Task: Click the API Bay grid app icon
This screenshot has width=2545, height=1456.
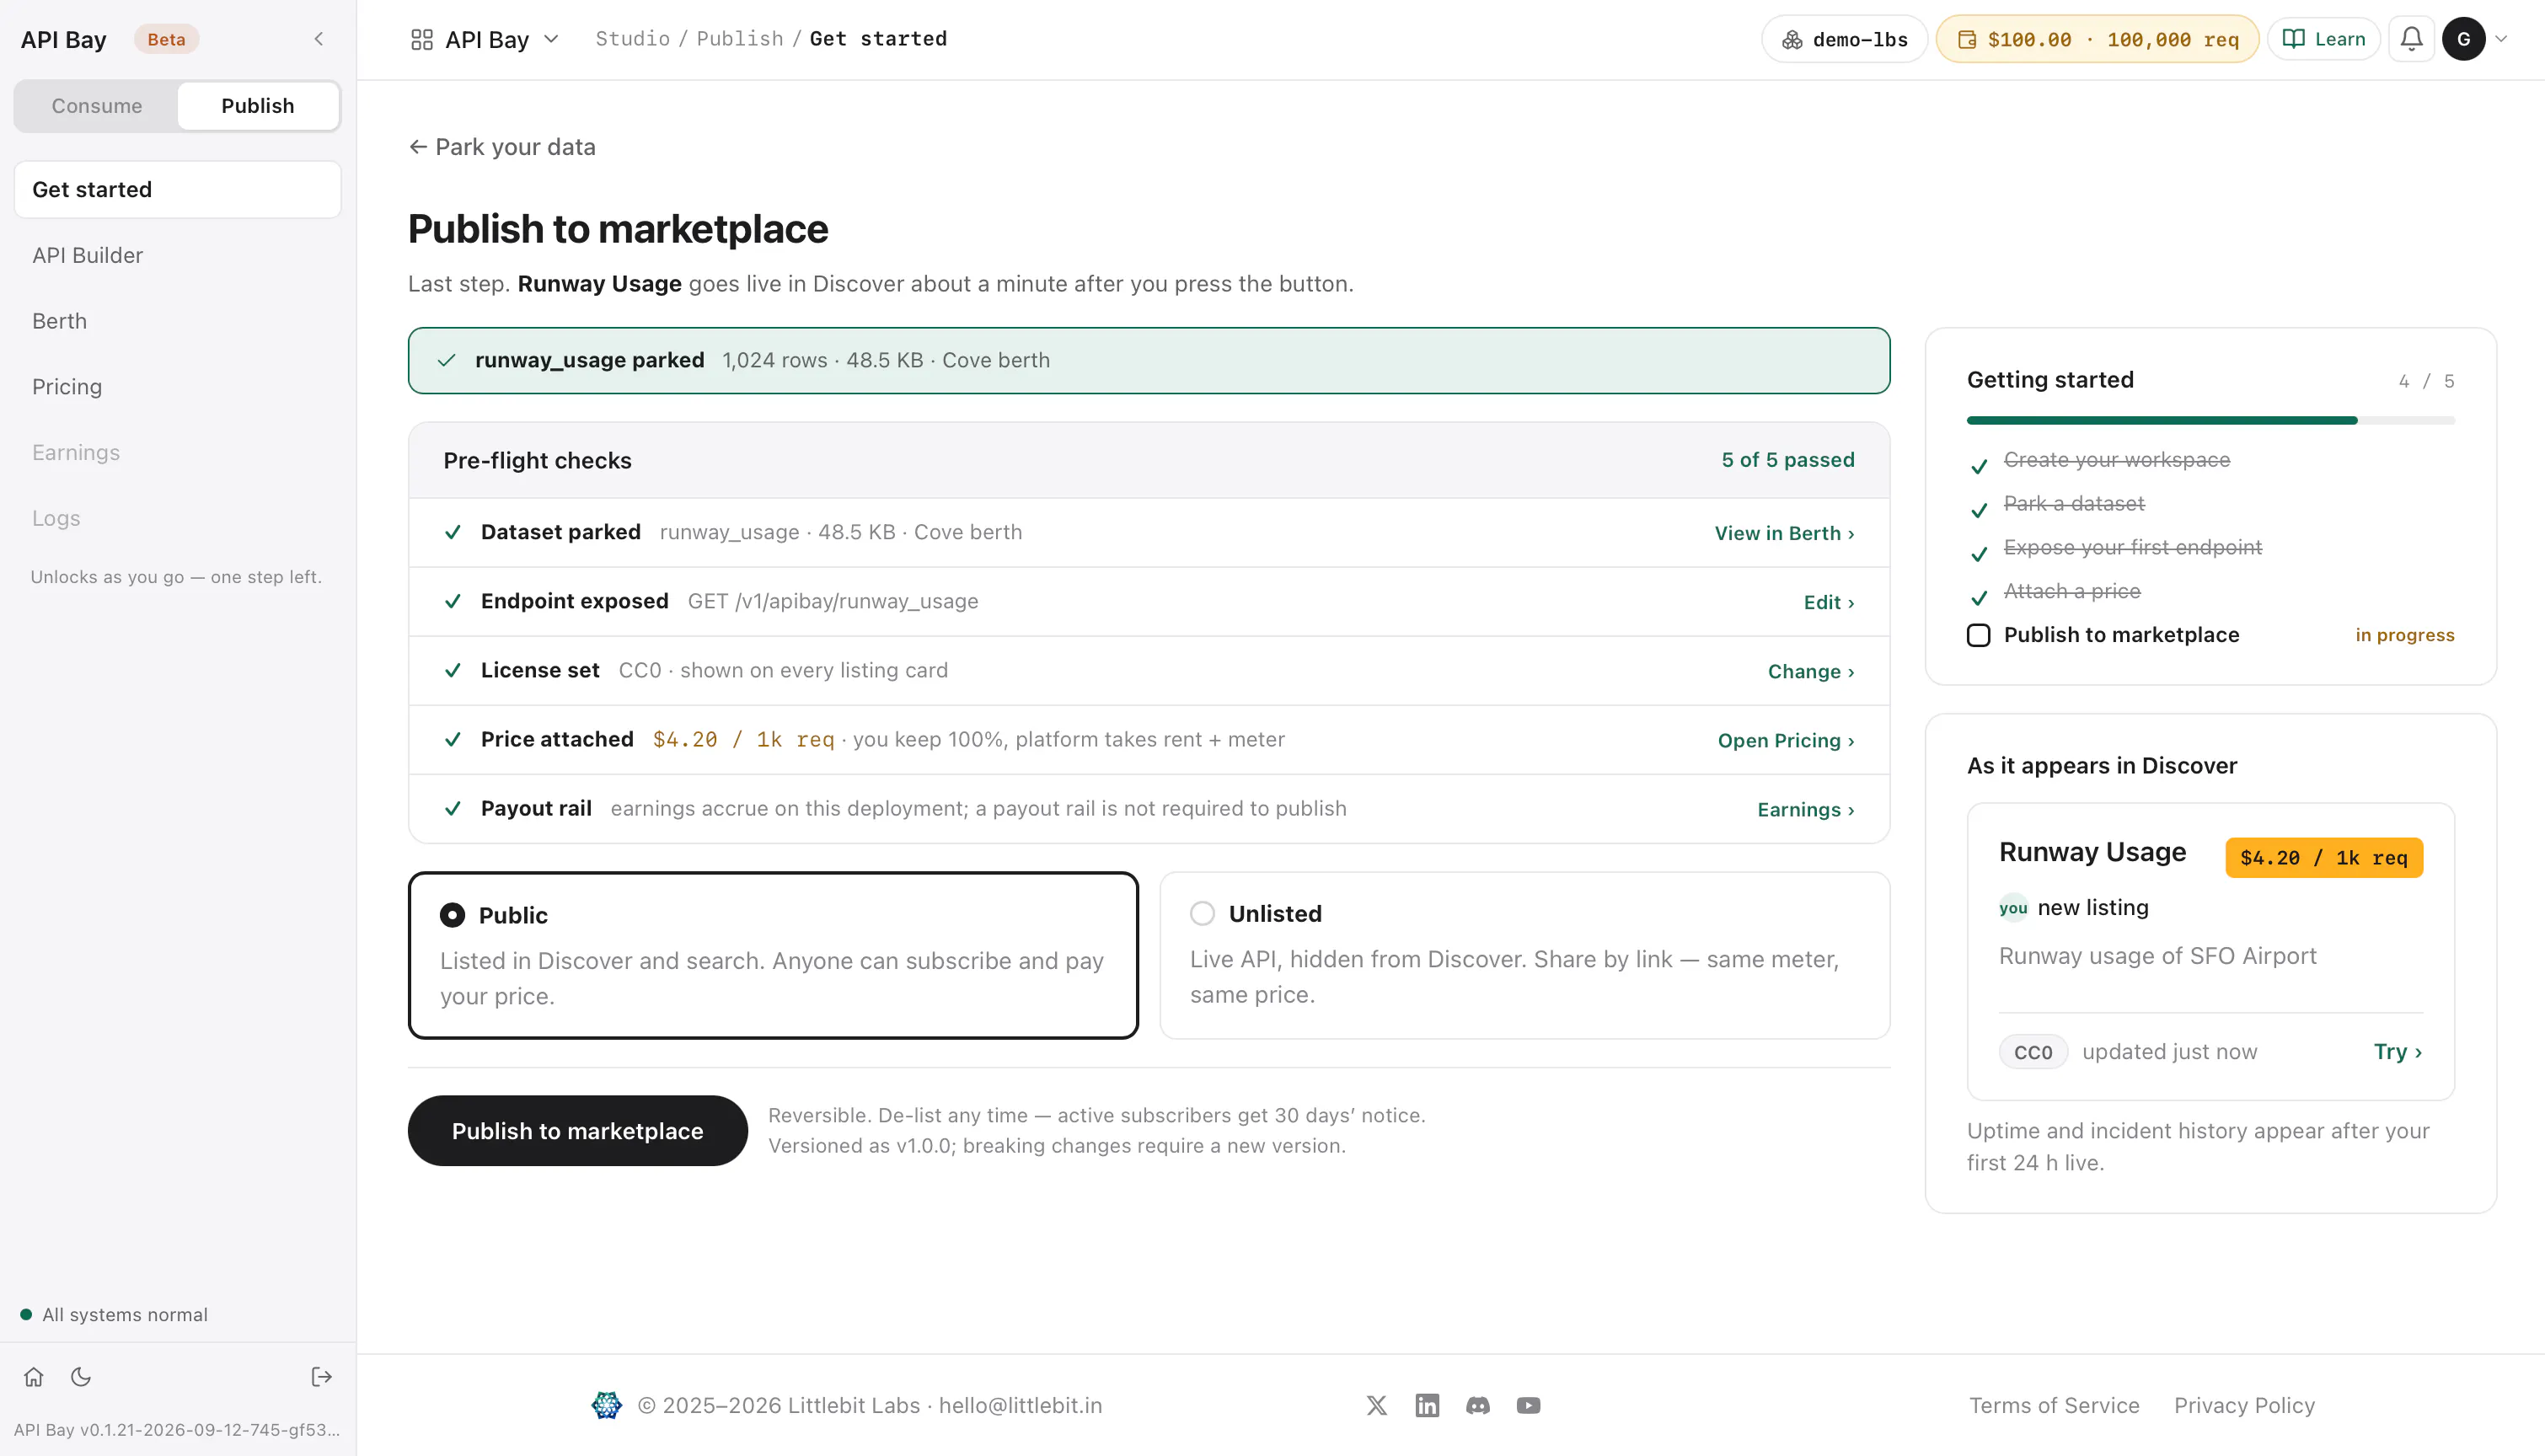Action: [421, 39]
